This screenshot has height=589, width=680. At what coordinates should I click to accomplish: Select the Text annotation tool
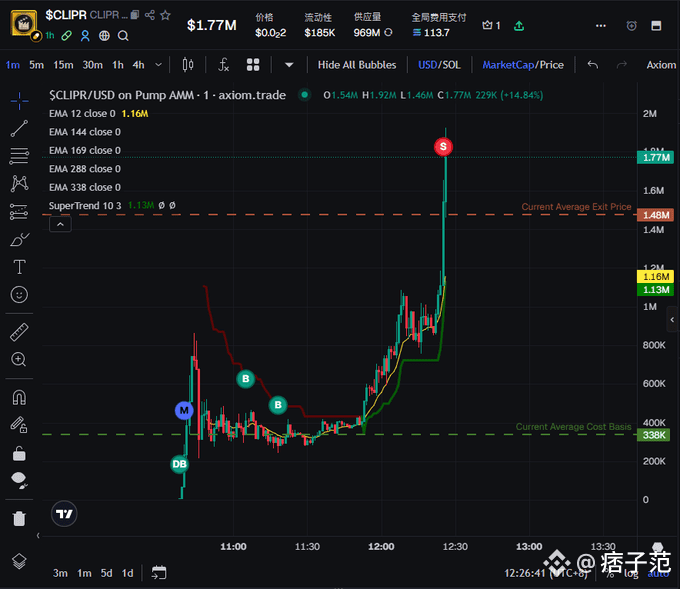19,267
